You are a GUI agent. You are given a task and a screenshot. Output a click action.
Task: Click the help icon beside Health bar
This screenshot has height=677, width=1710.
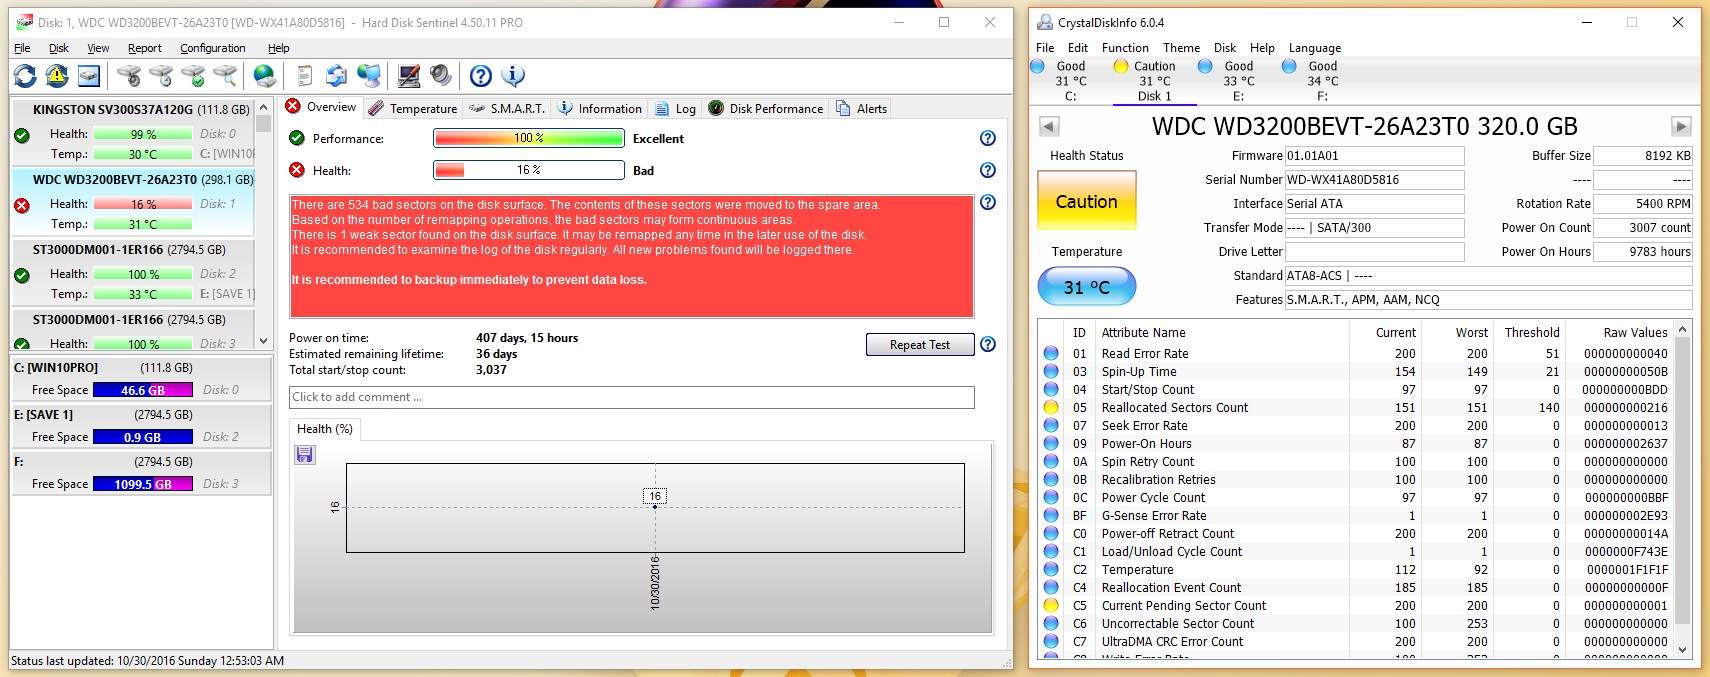988,170
